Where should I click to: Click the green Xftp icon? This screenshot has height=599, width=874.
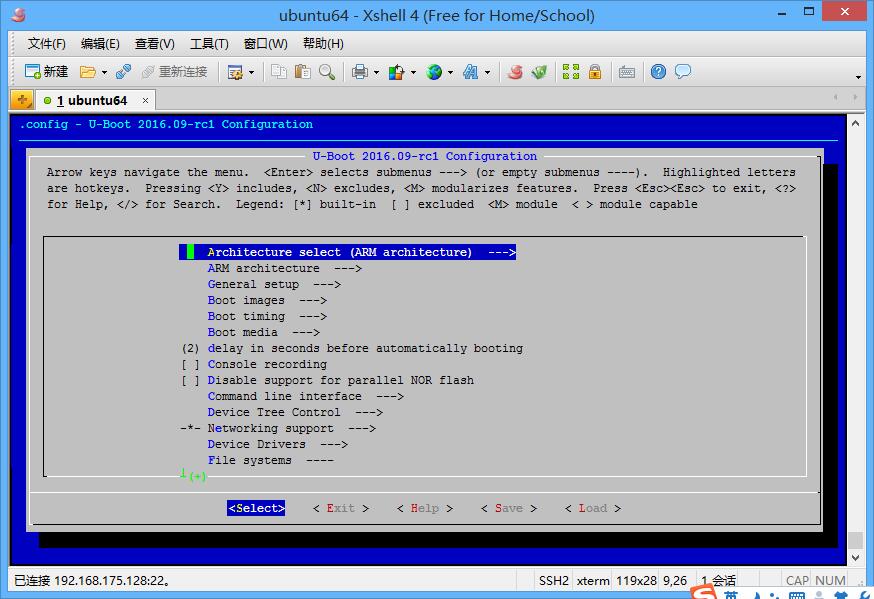539,72
